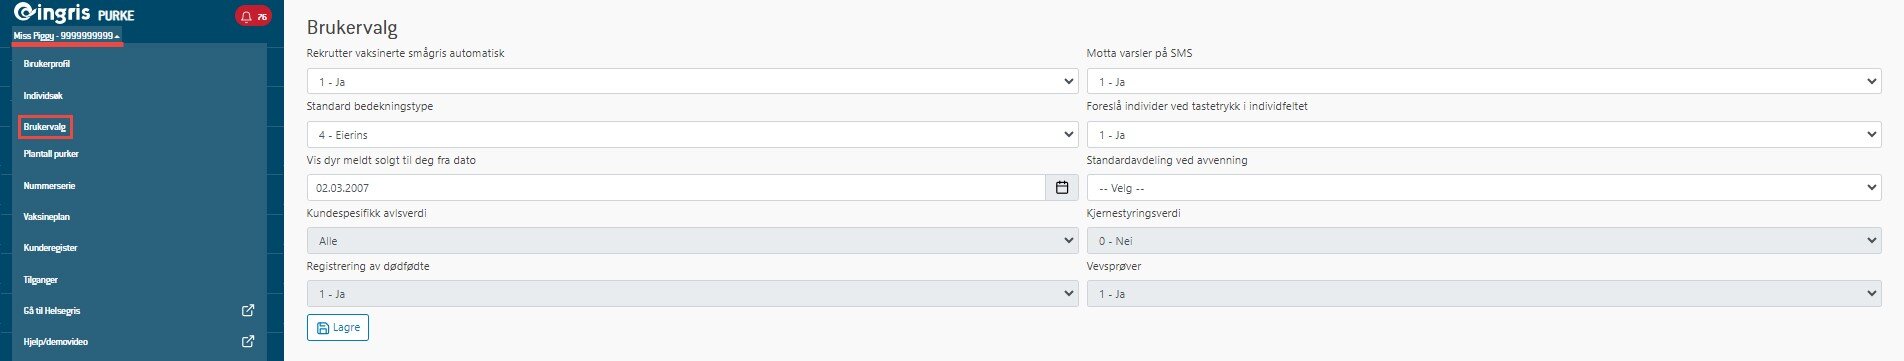This screenshot has height=361, width=1904.
Task: Save settings with the Lagre button
Action: coord(338,328)
